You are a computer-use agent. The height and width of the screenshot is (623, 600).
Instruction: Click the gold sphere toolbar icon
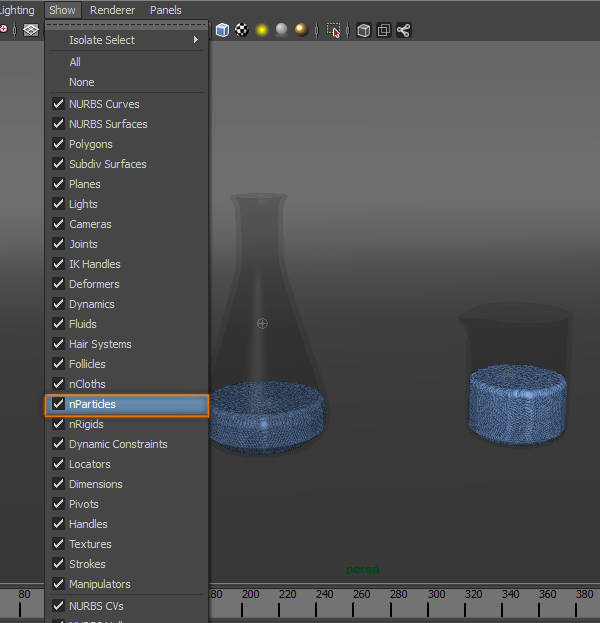pos(301,30)
